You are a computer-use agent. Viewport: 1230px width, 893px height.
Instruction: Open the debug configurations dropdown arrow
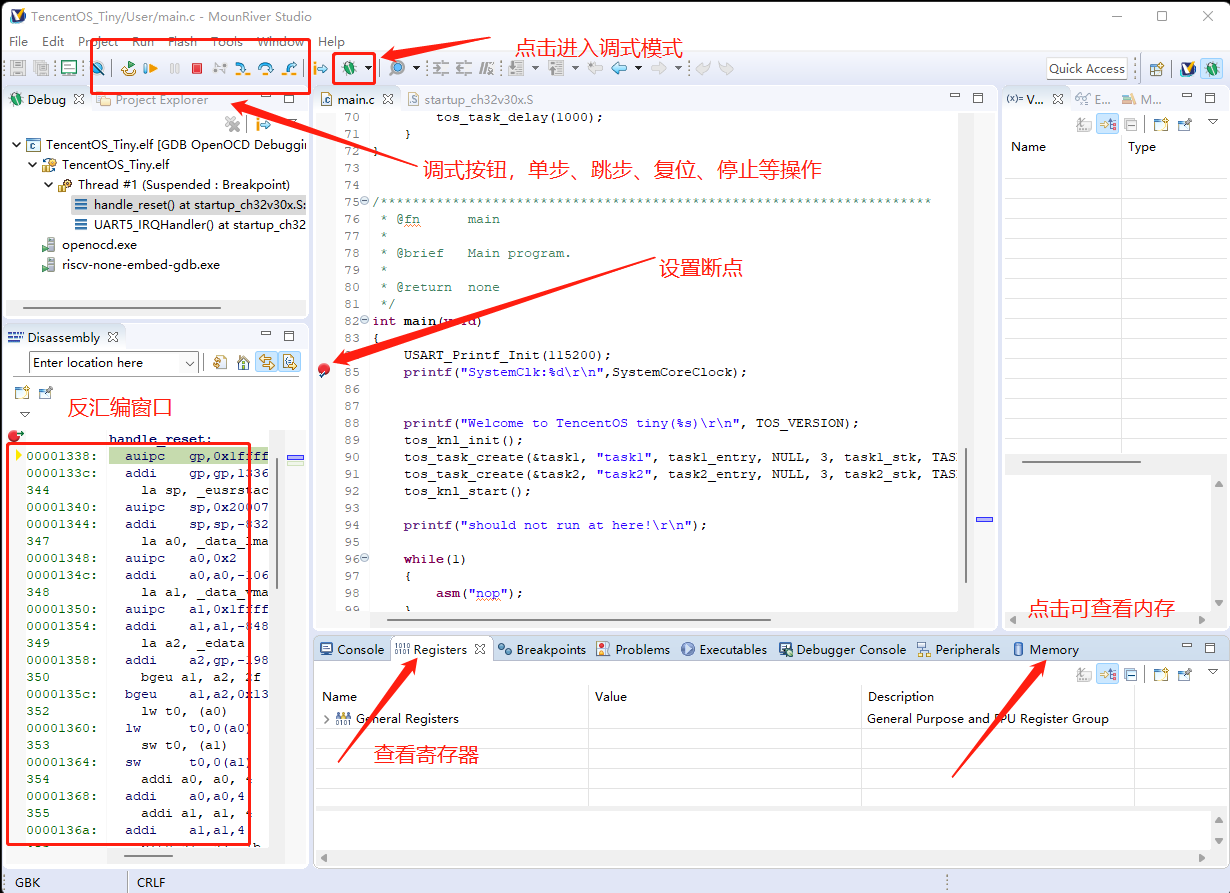[369, 68]
